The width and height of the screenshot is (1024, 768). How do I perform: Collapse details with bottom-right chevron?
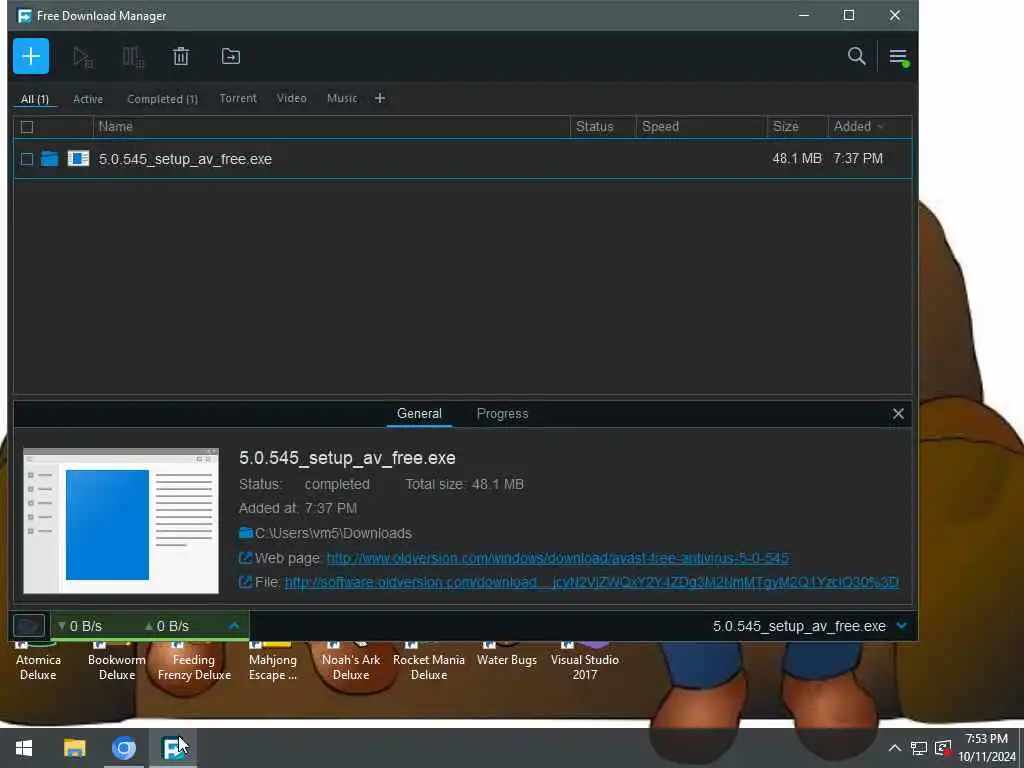[x=902, y=626]
